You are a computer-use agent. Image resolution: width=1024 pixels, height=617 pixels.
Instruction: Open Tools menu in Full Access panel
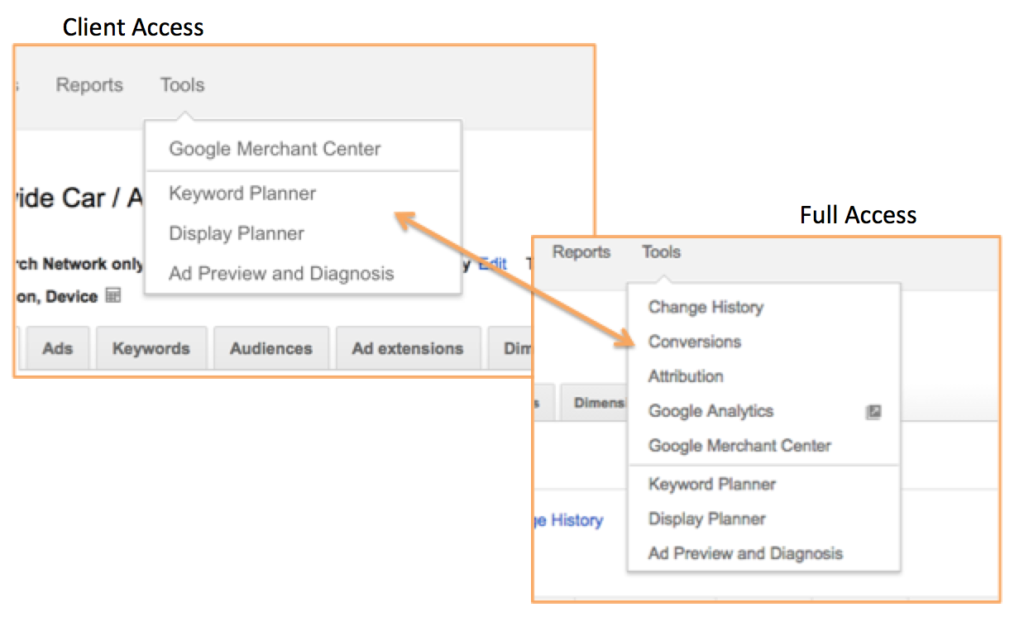click(x=661, y=252)
